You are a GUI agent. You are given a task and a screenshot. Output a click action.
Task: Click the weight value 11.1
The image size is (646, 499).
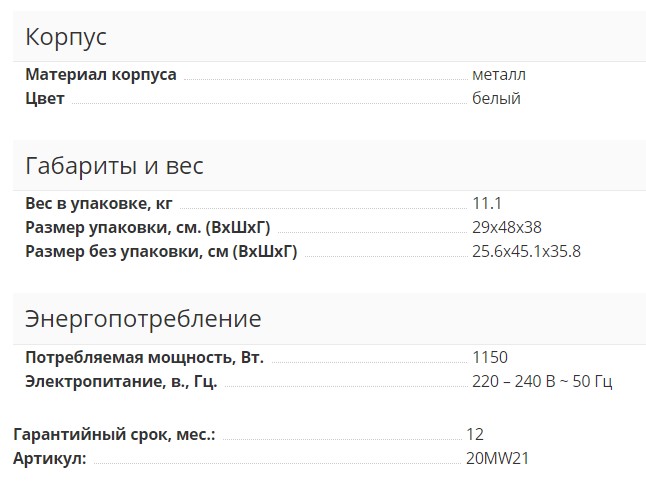coord(487,204)
